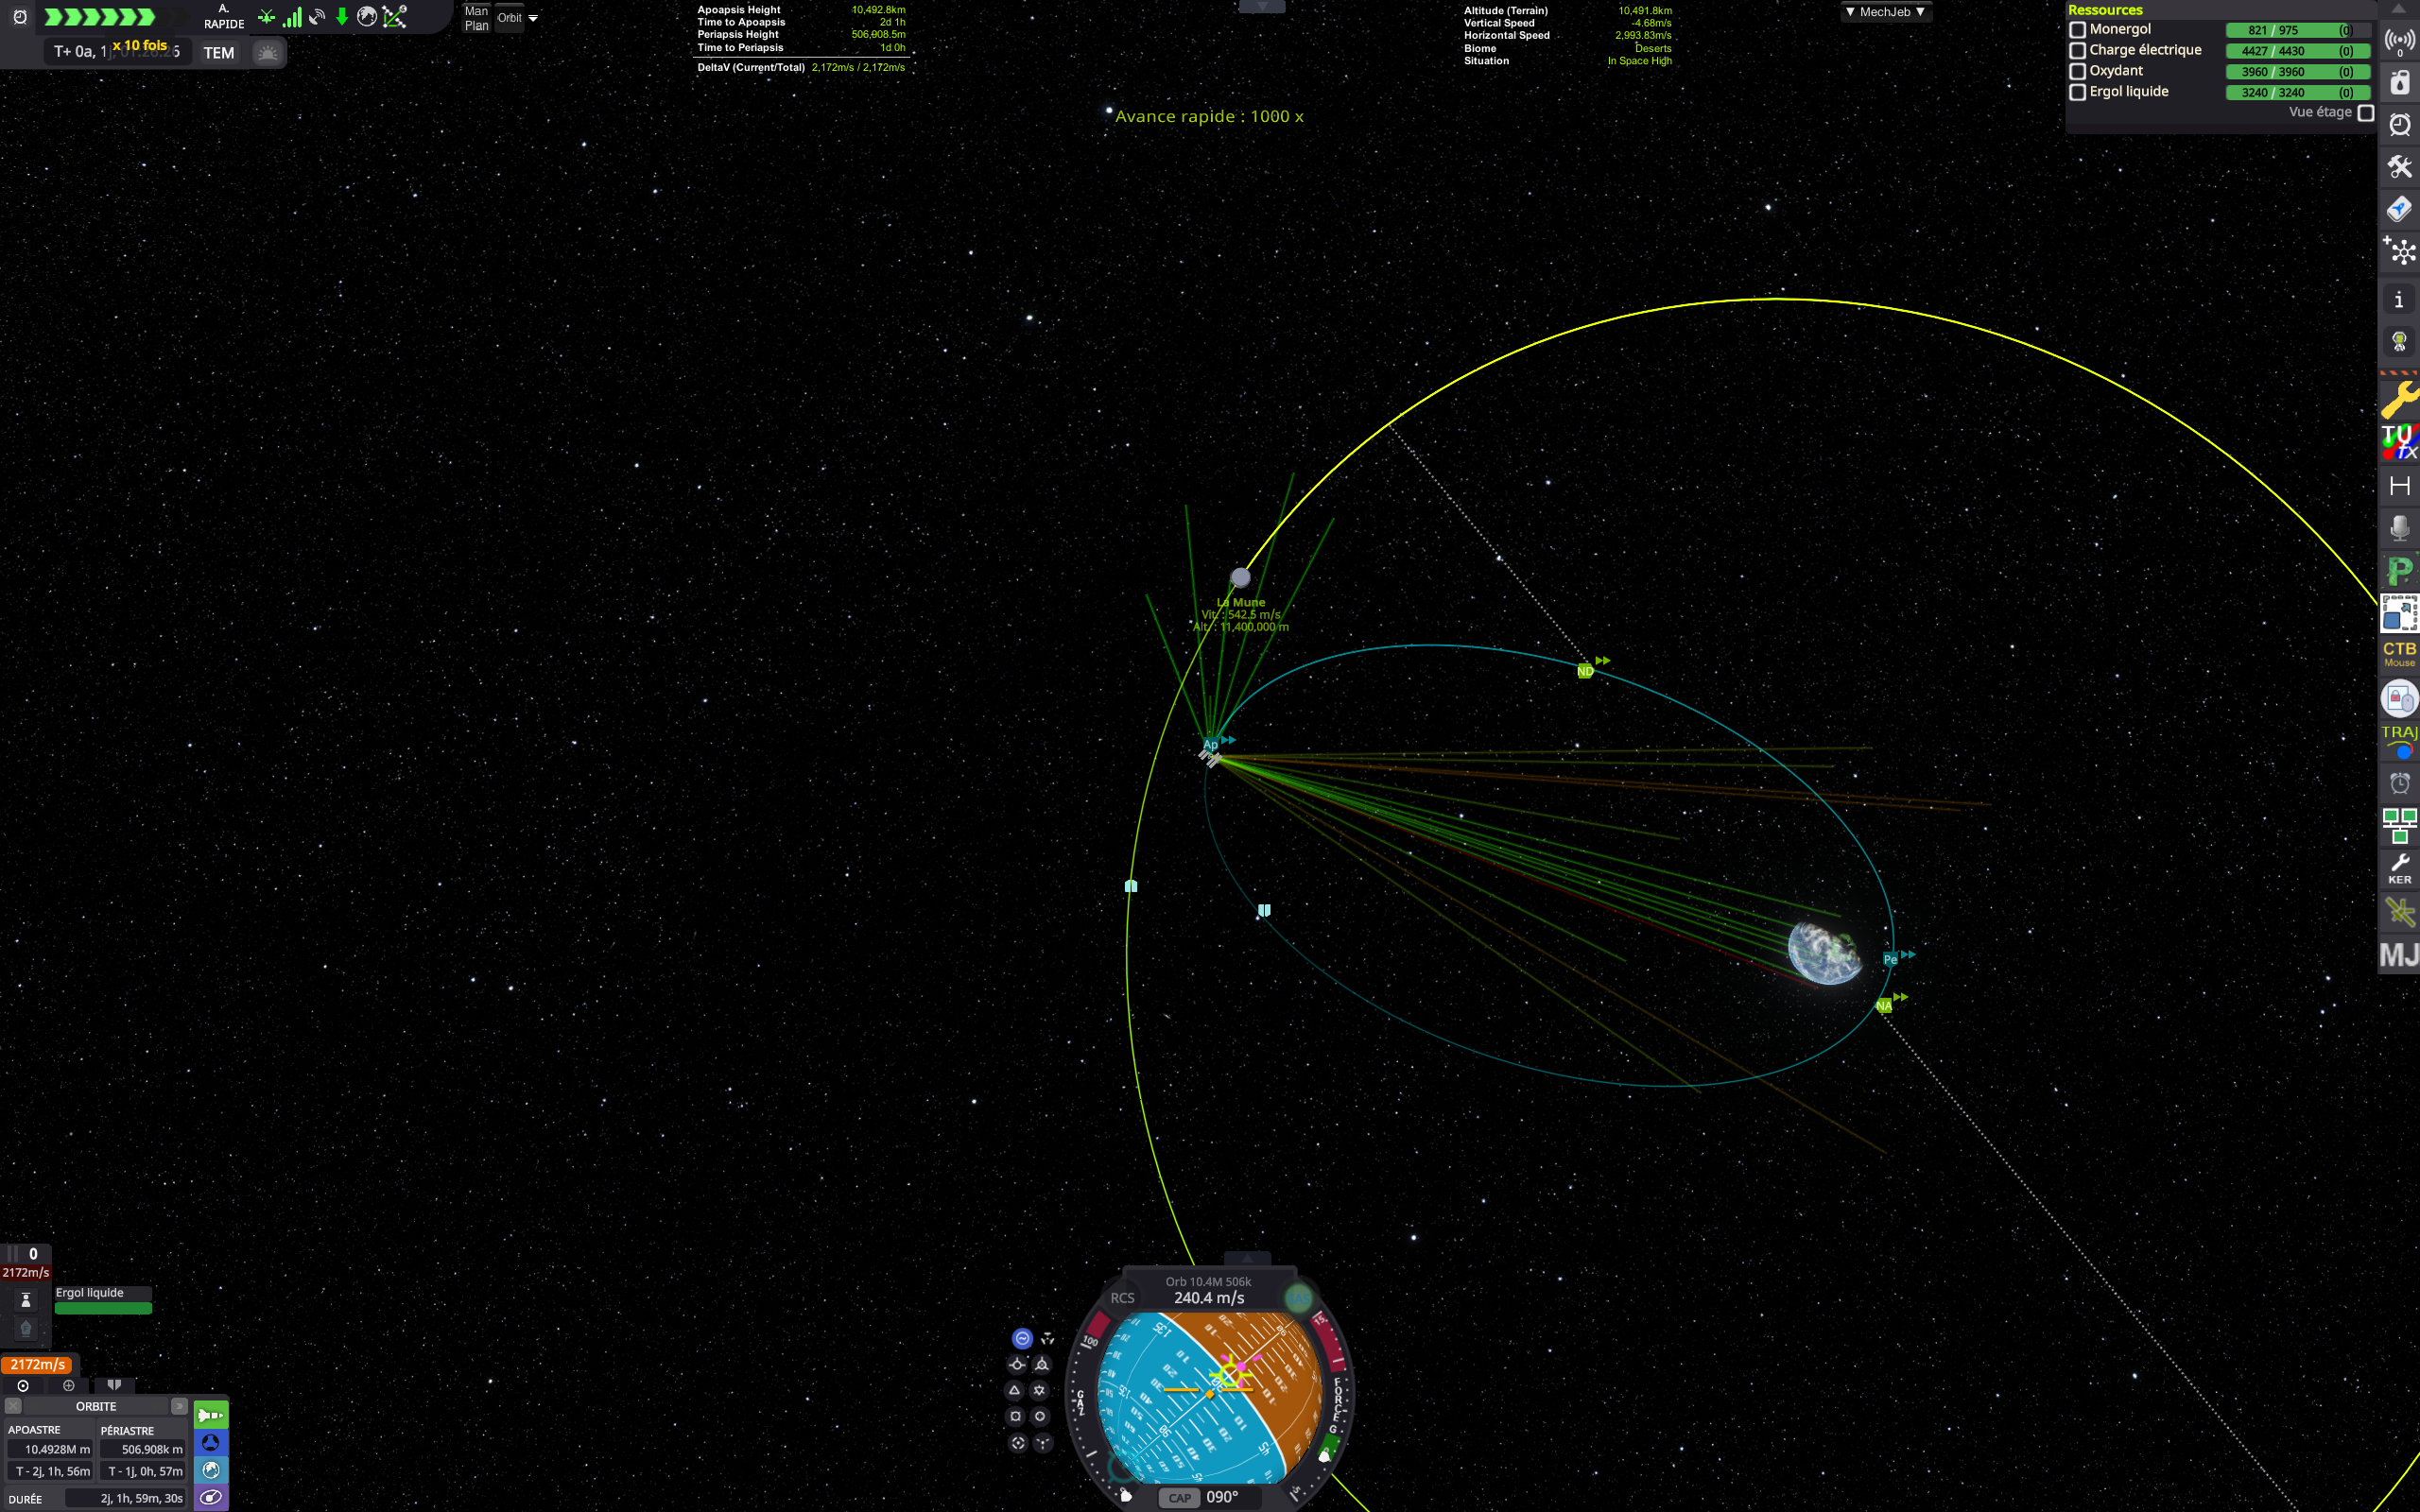Viewport: 2420px width, 1512px height.
Task: Open the MechJeb dropdown menu
Action: (x=1885, y=12)
